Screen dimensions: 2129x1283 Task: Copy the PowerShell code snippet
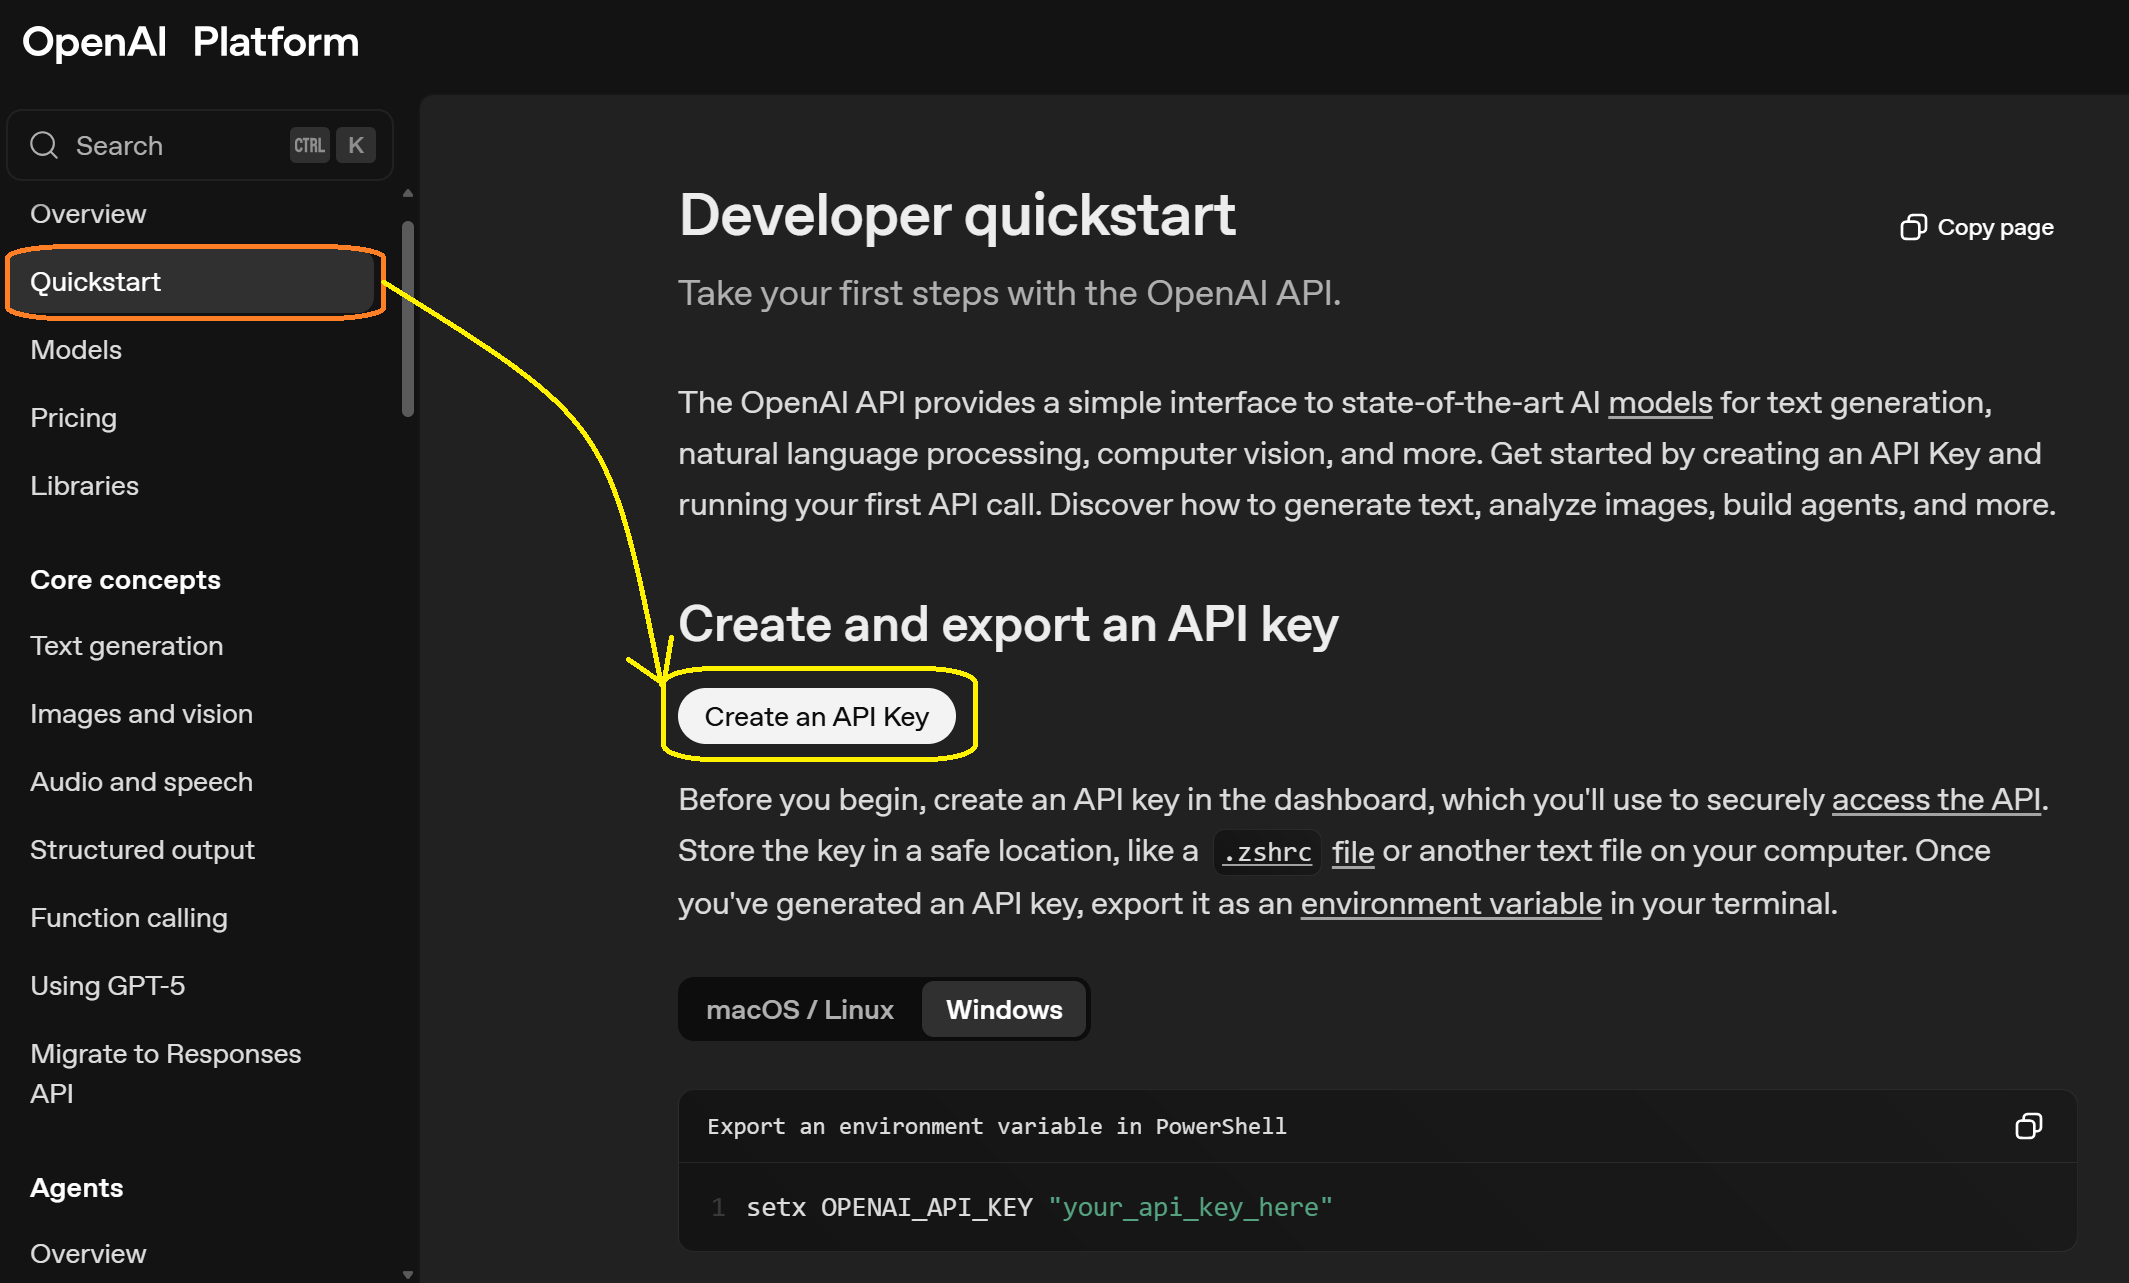2029,1126
